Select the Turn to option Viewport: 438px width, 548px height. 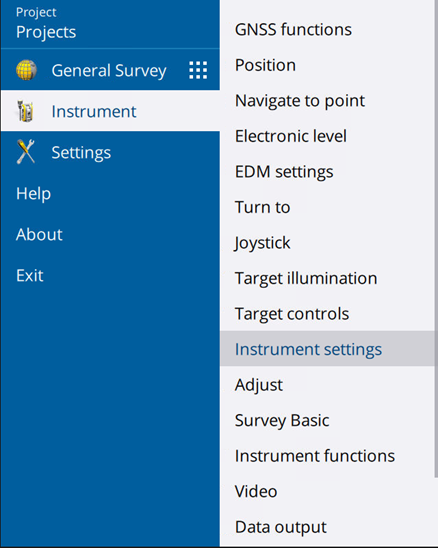263,207
